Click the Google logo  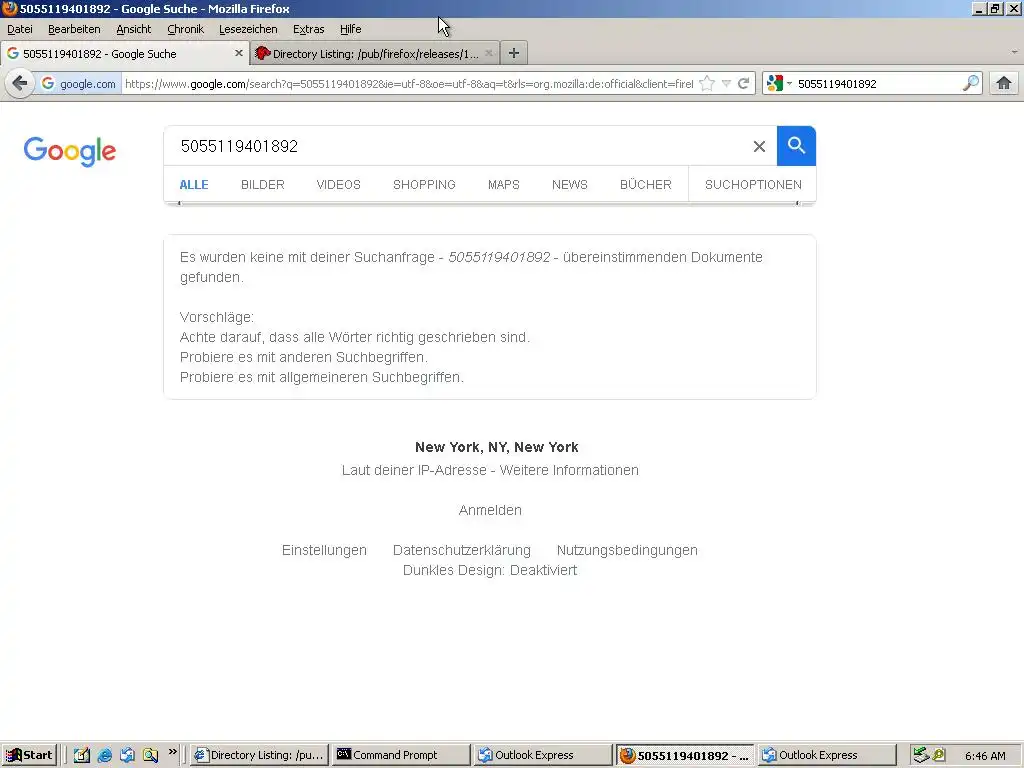tap(70, 152)
